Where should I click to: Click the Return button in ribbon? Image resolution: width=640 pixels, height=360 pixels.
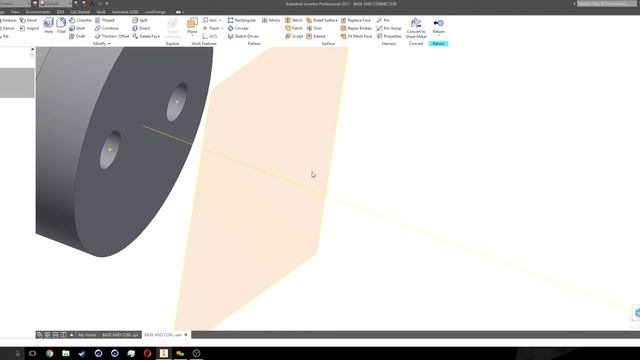click(x=438, y=26)
